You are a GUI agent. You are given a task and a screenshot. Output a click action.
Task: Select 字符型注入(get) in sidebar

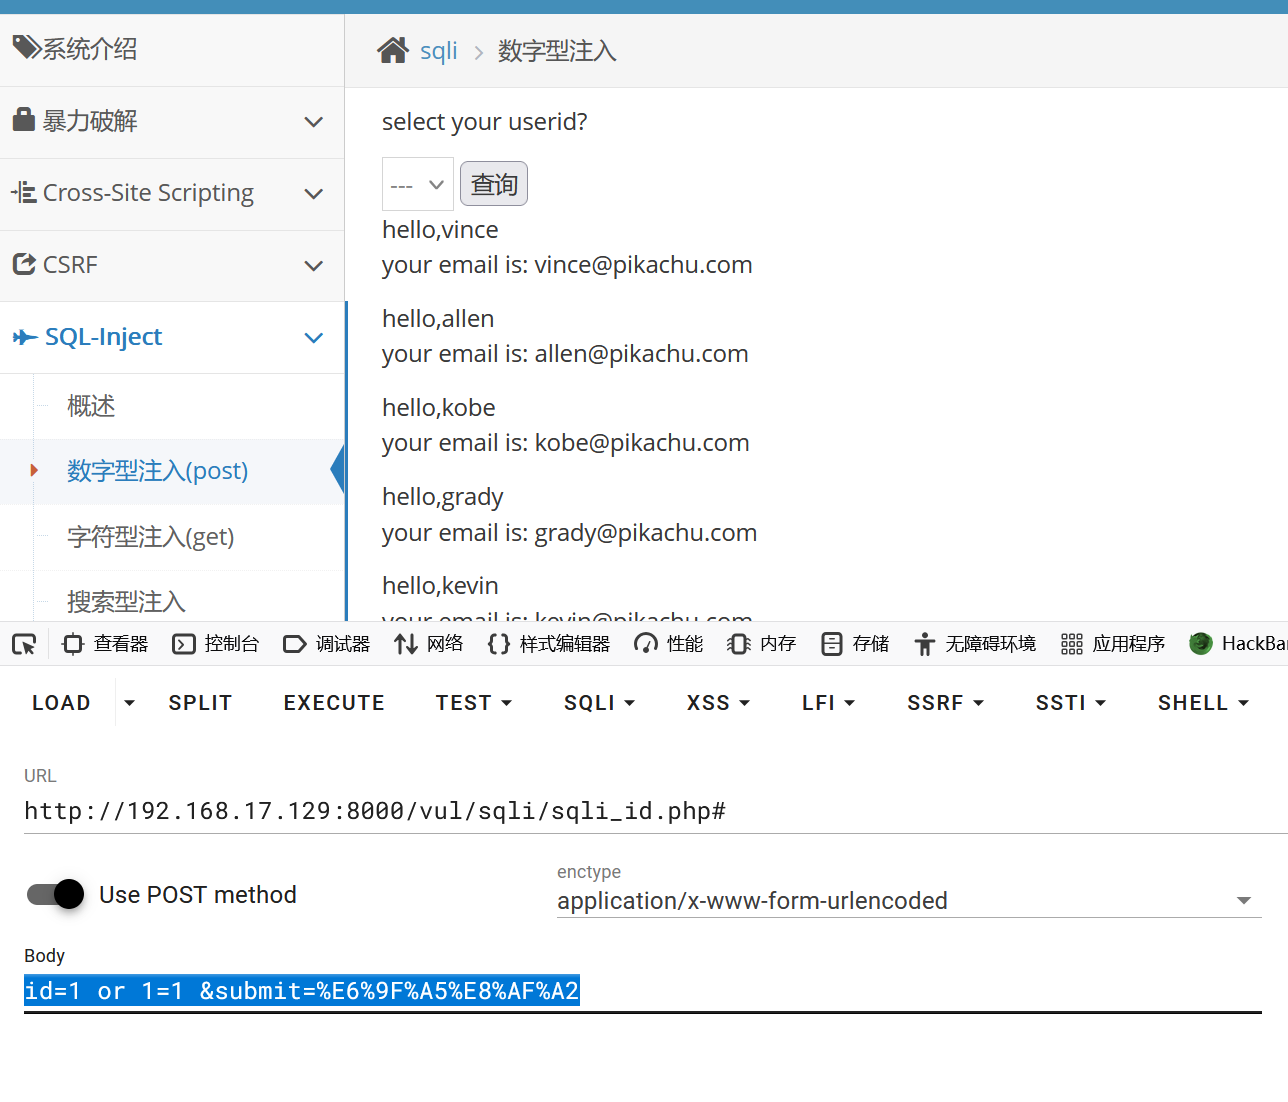(150, 537)
